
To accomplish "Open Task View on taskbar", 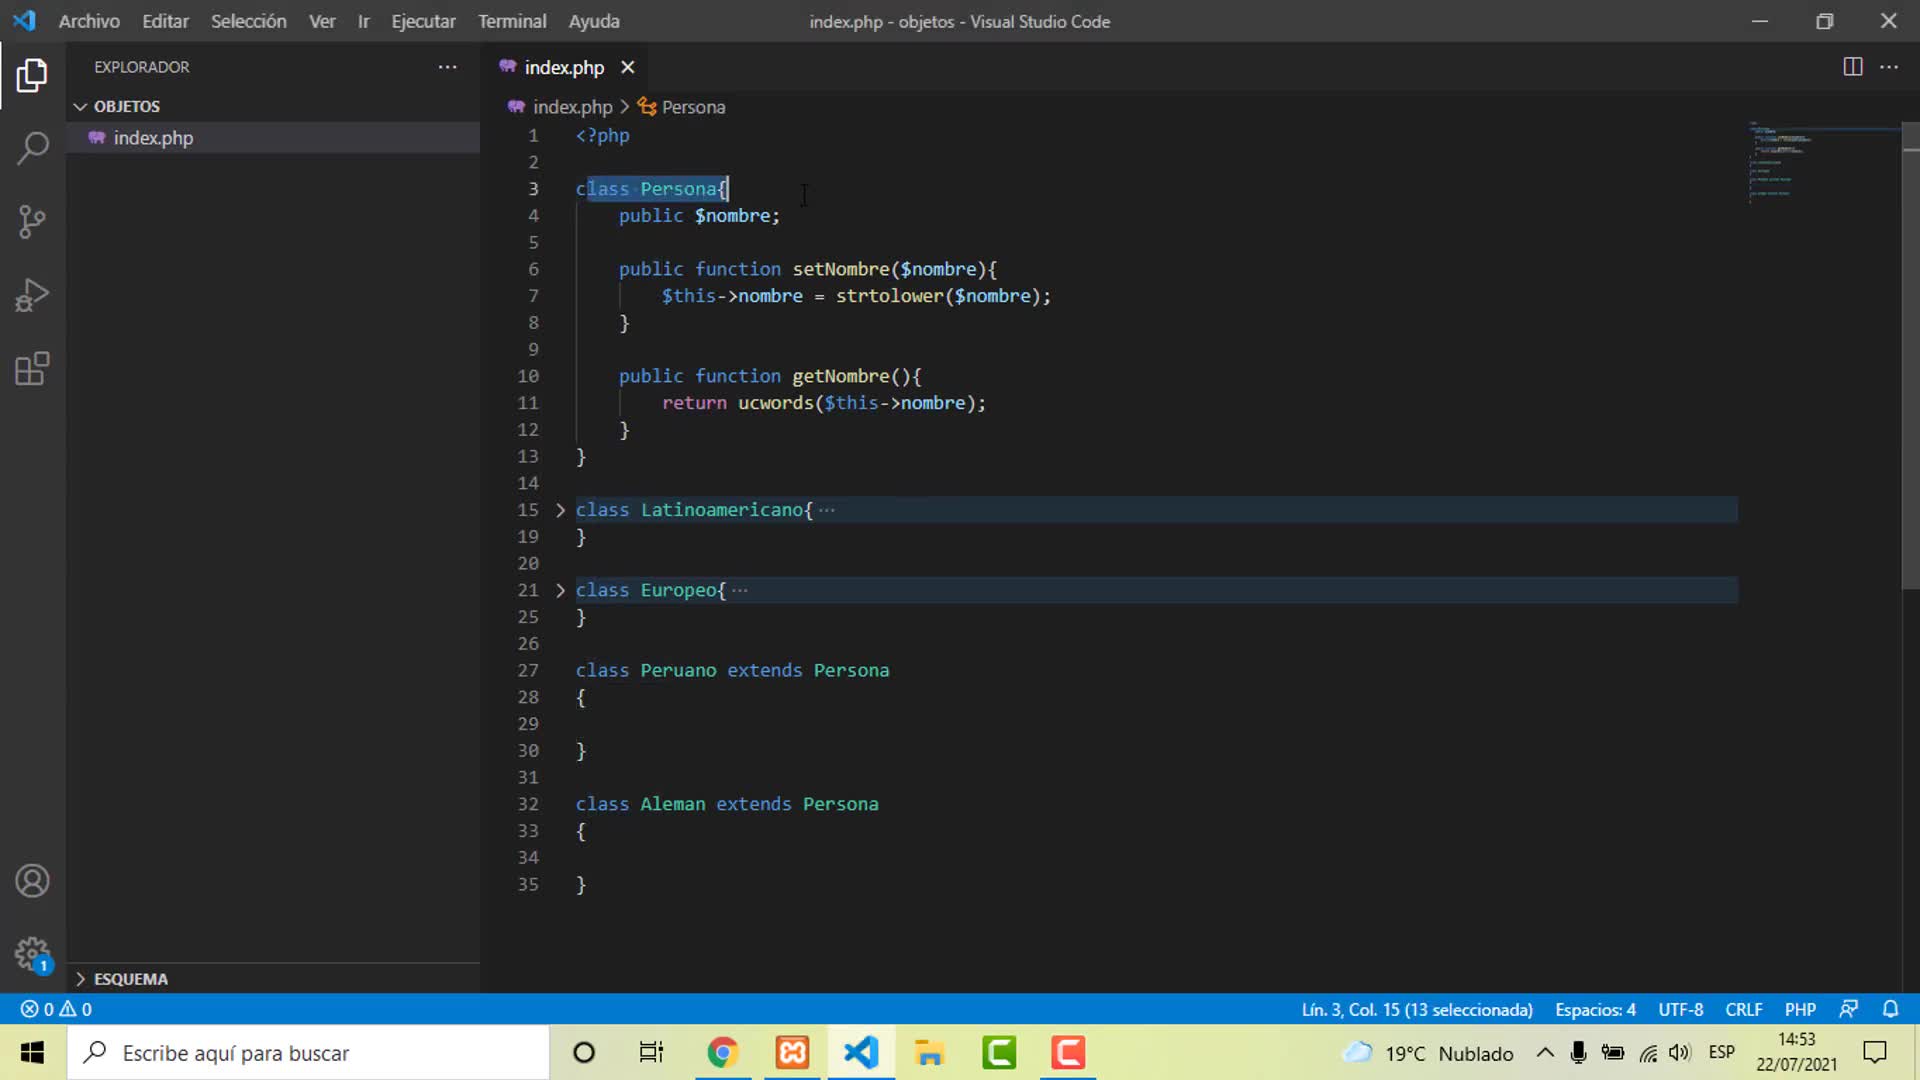I will [651, 1053].
